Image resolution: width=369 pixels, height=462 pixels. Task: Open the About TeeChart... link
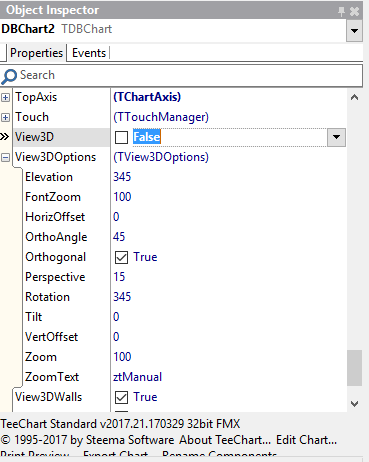(225, 440)
